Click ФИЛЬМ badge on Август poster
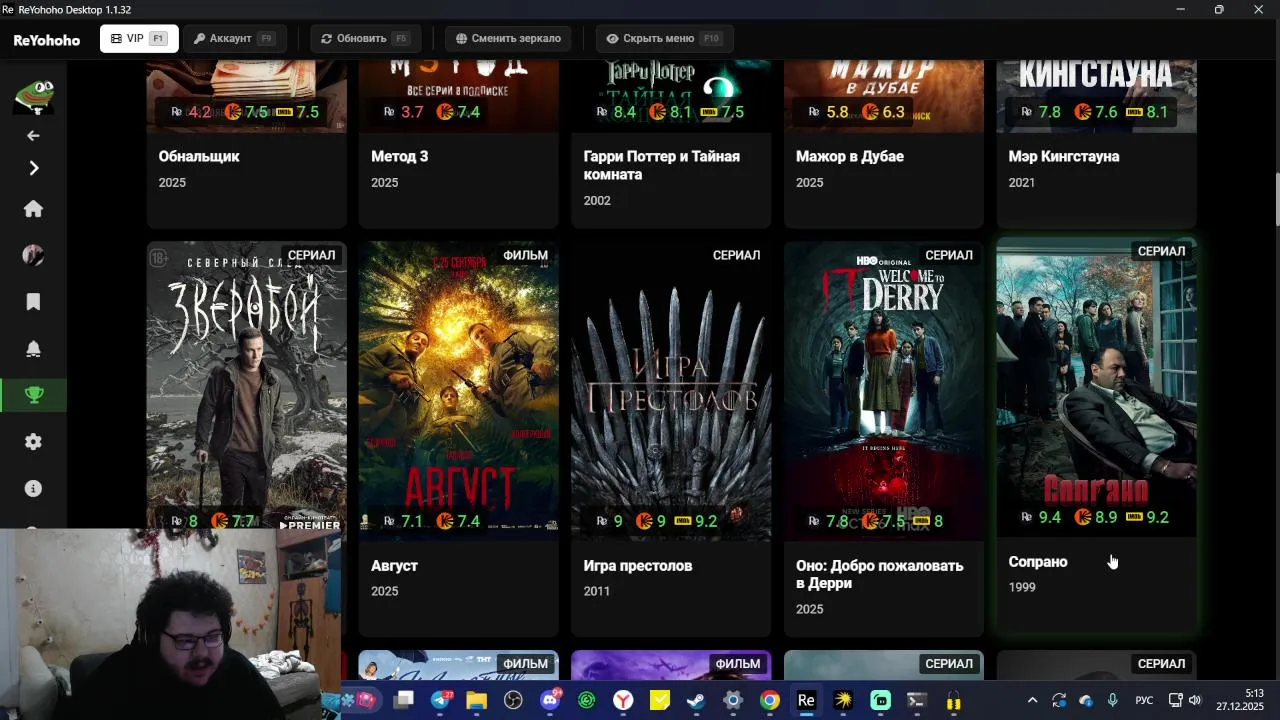 coord(525,255)
